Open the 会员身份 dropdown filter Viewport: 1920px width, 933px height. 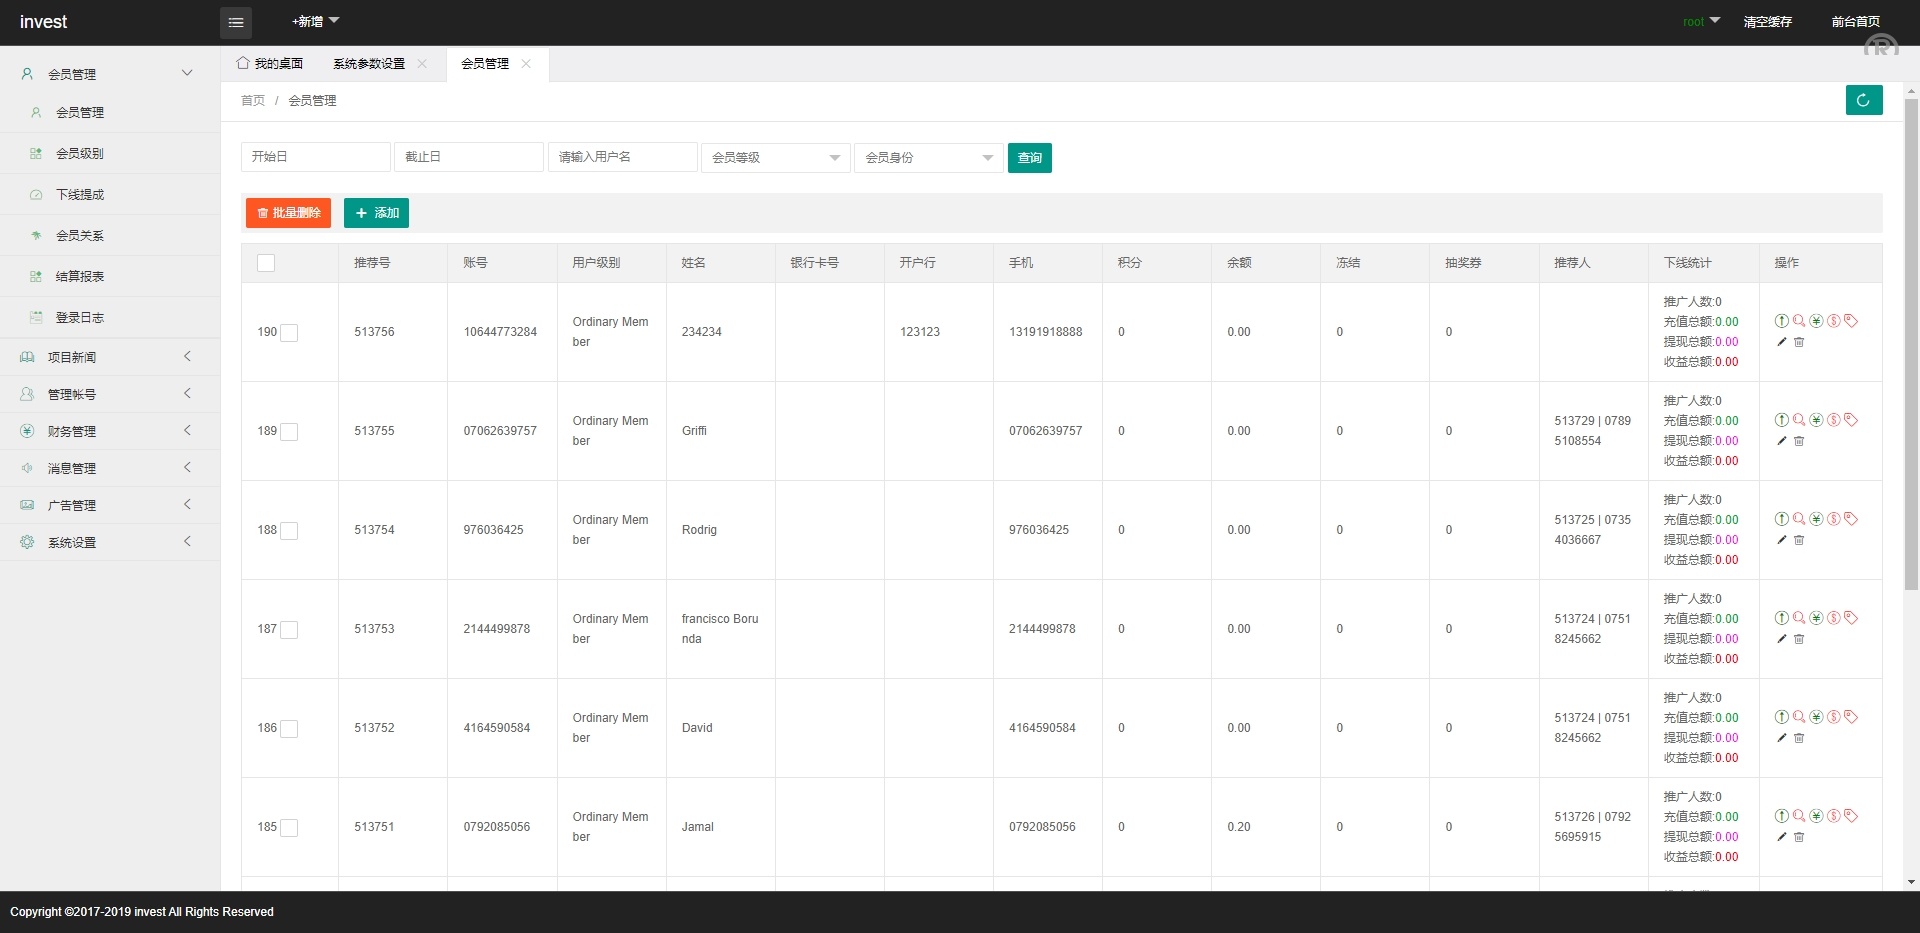click(x=928, y=158)
